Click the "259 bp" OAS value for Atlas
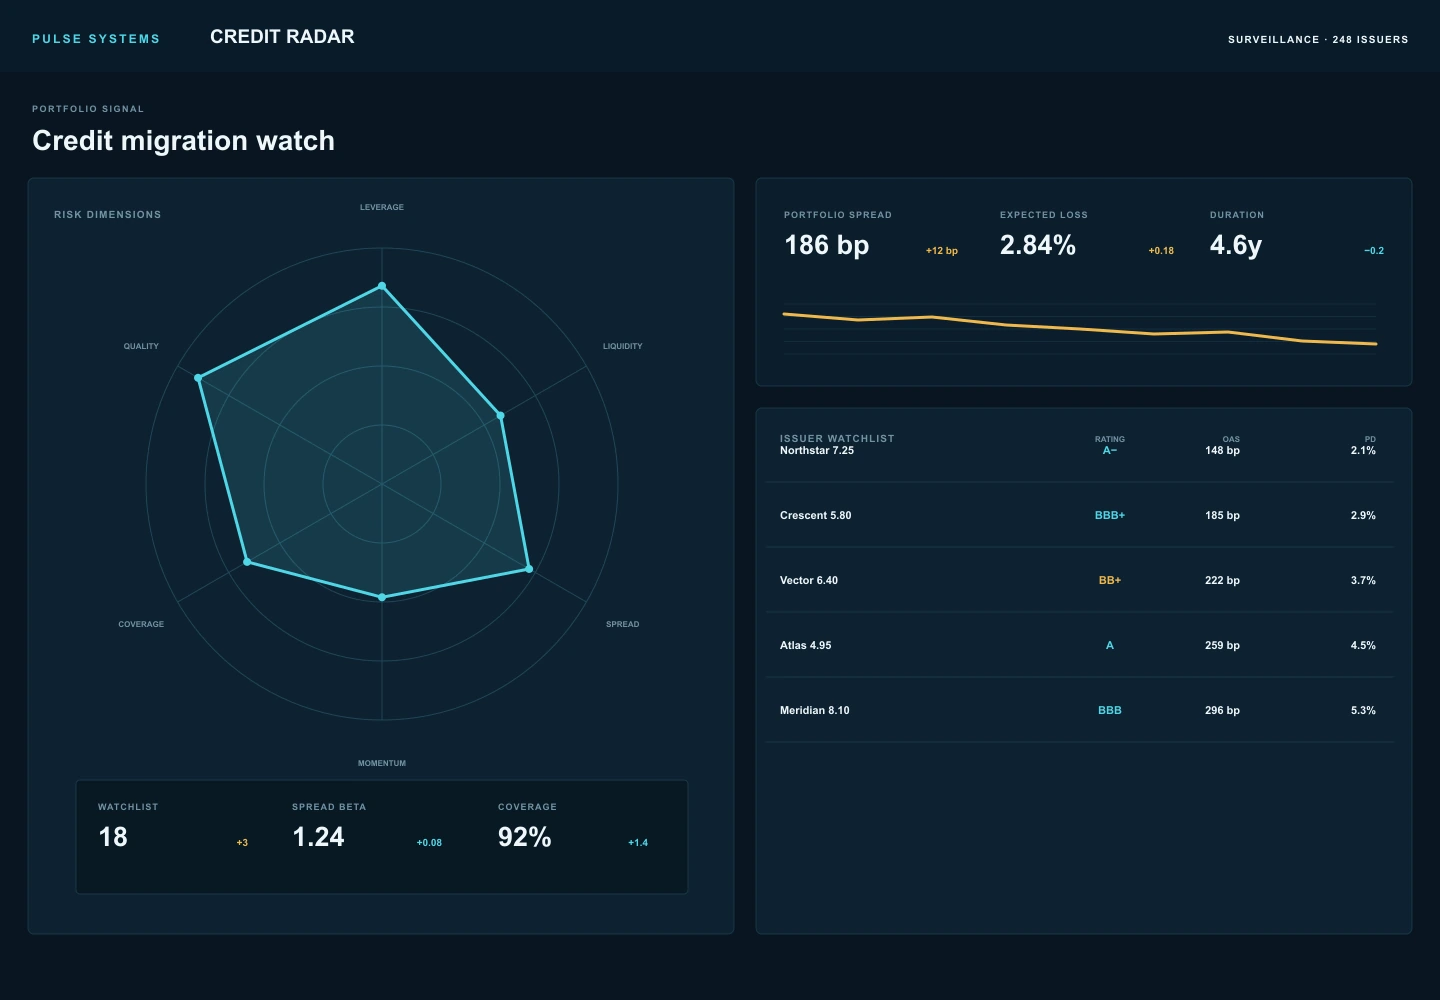Viewport: 1440px width, 1000px height. (x=1222, y=646)
